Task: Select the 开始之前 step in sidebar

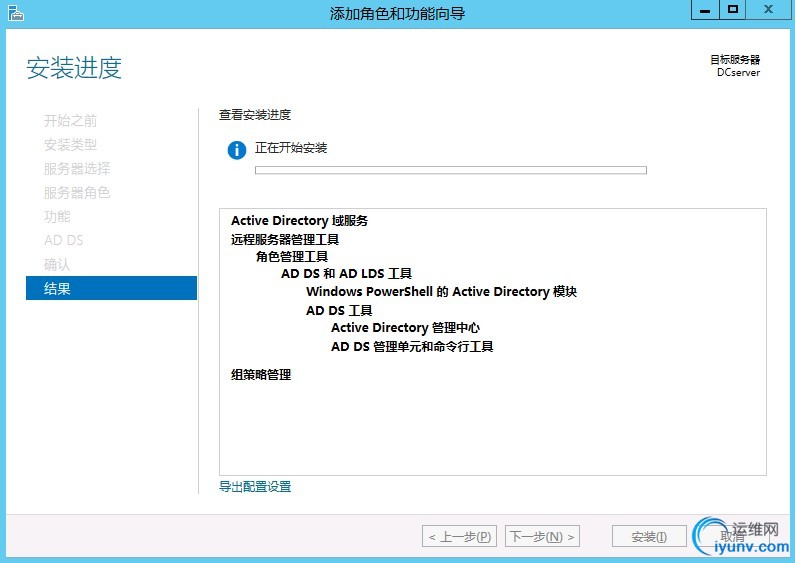Action: coord(70,121)
